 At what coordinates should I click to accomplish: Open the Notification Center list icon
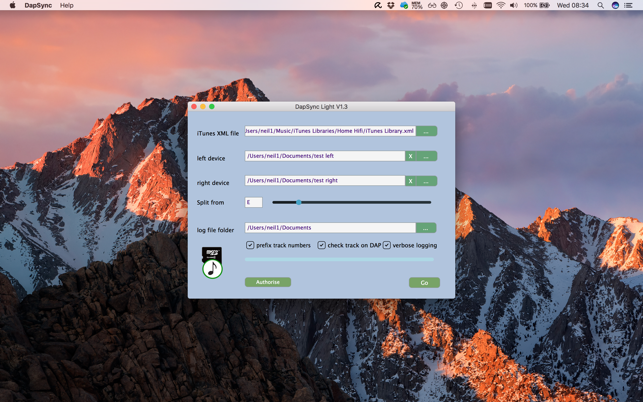tap(628, 5)
